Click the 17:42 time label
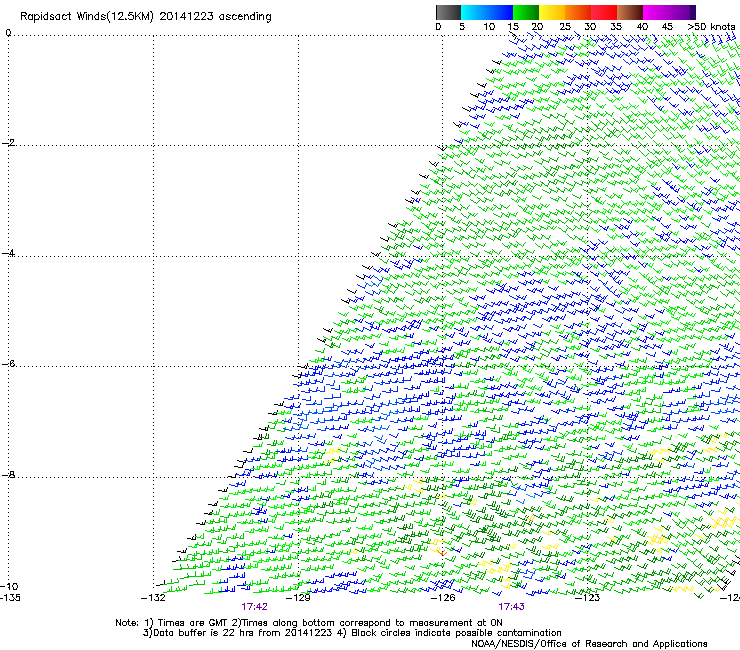The height and width of the screenshot is (650, 740). pyautogui.click(x=254, y=607)
